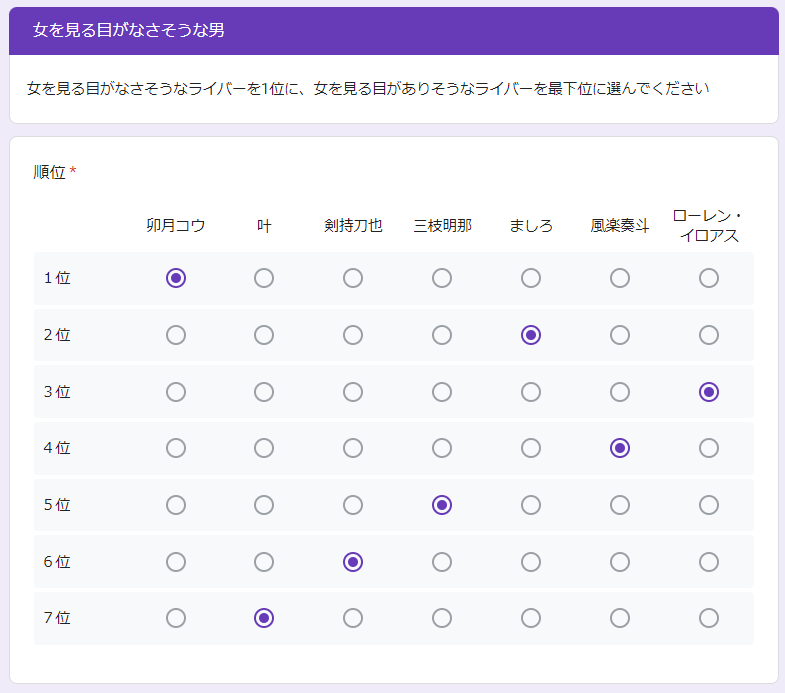Choose 卯月コウ in the 2位 row
Image resolution: width=785 pixels, height=693 pixels.
click(176, 335)
